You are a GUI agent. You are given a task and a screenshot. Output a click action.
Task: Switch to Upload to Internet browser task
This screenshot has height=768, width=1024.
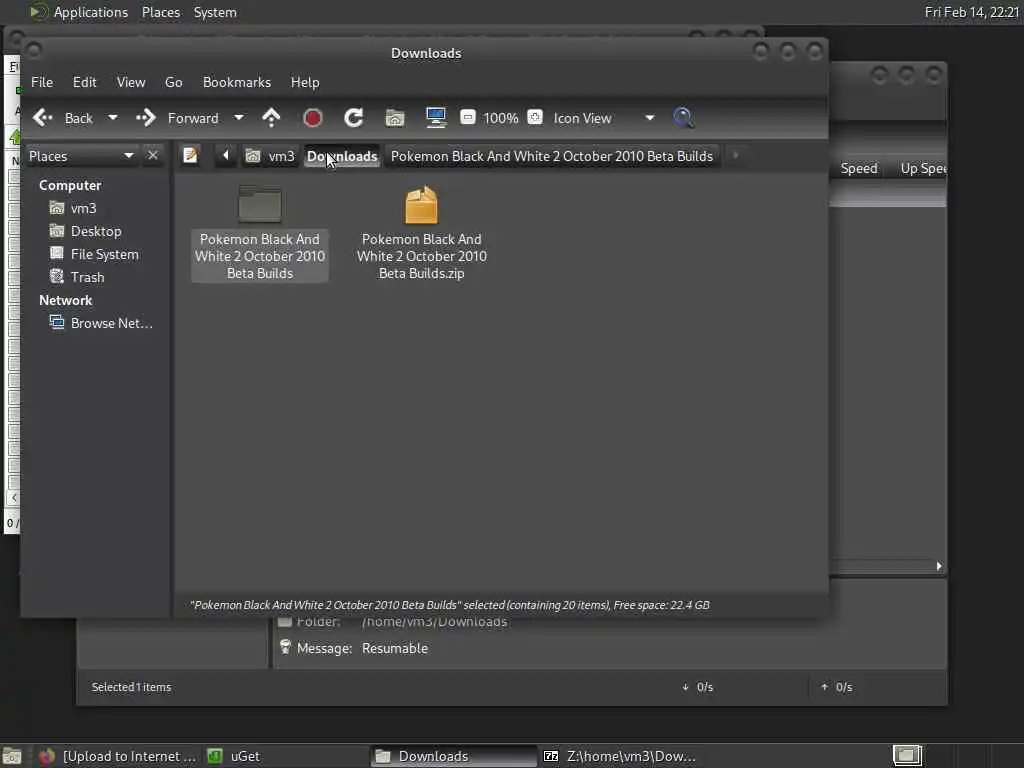tap(117, 756)
